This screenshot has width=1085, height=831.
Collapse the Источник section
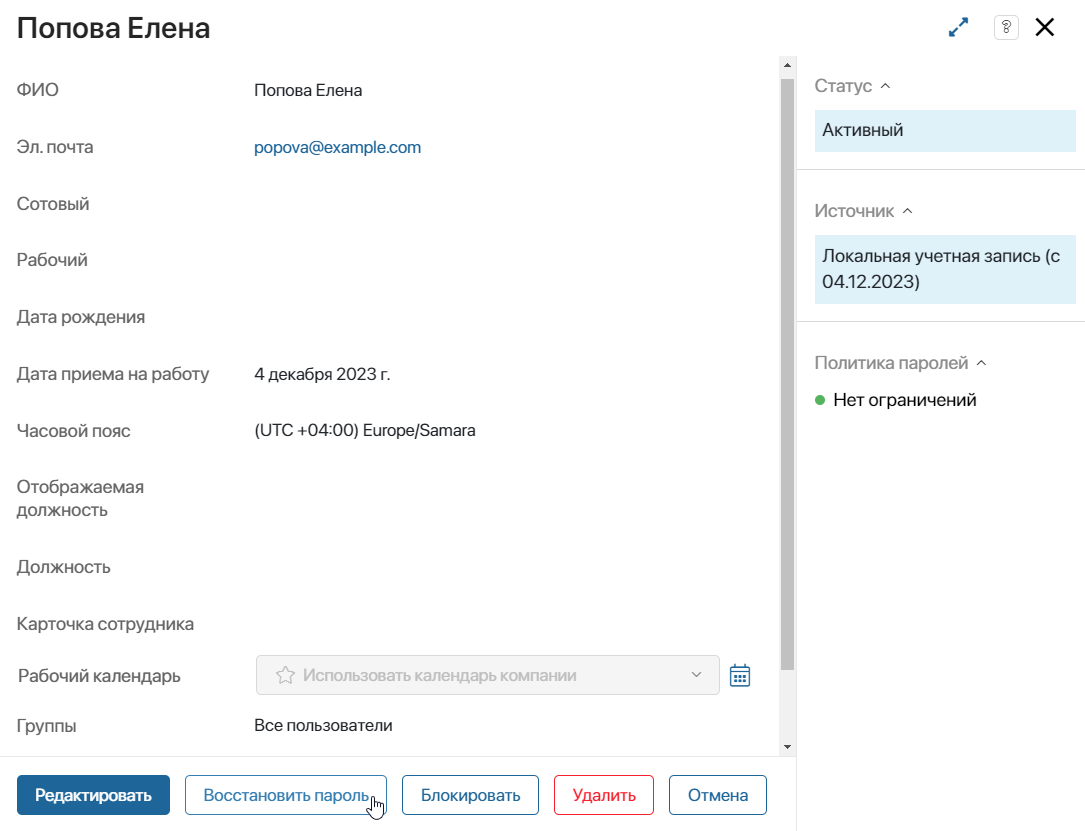coord(908,211)
